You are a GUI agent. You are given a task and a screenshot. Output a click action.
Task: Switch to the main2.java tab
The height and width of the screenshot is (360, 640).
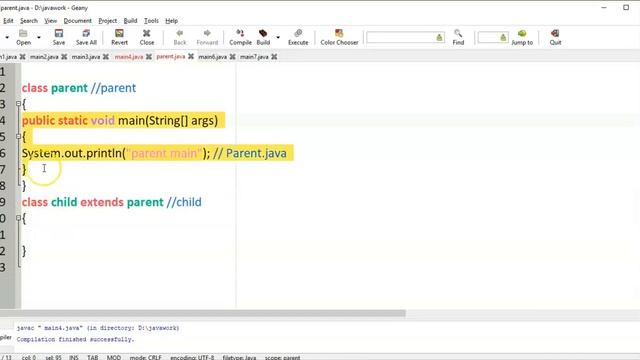(x=44, y=57)
